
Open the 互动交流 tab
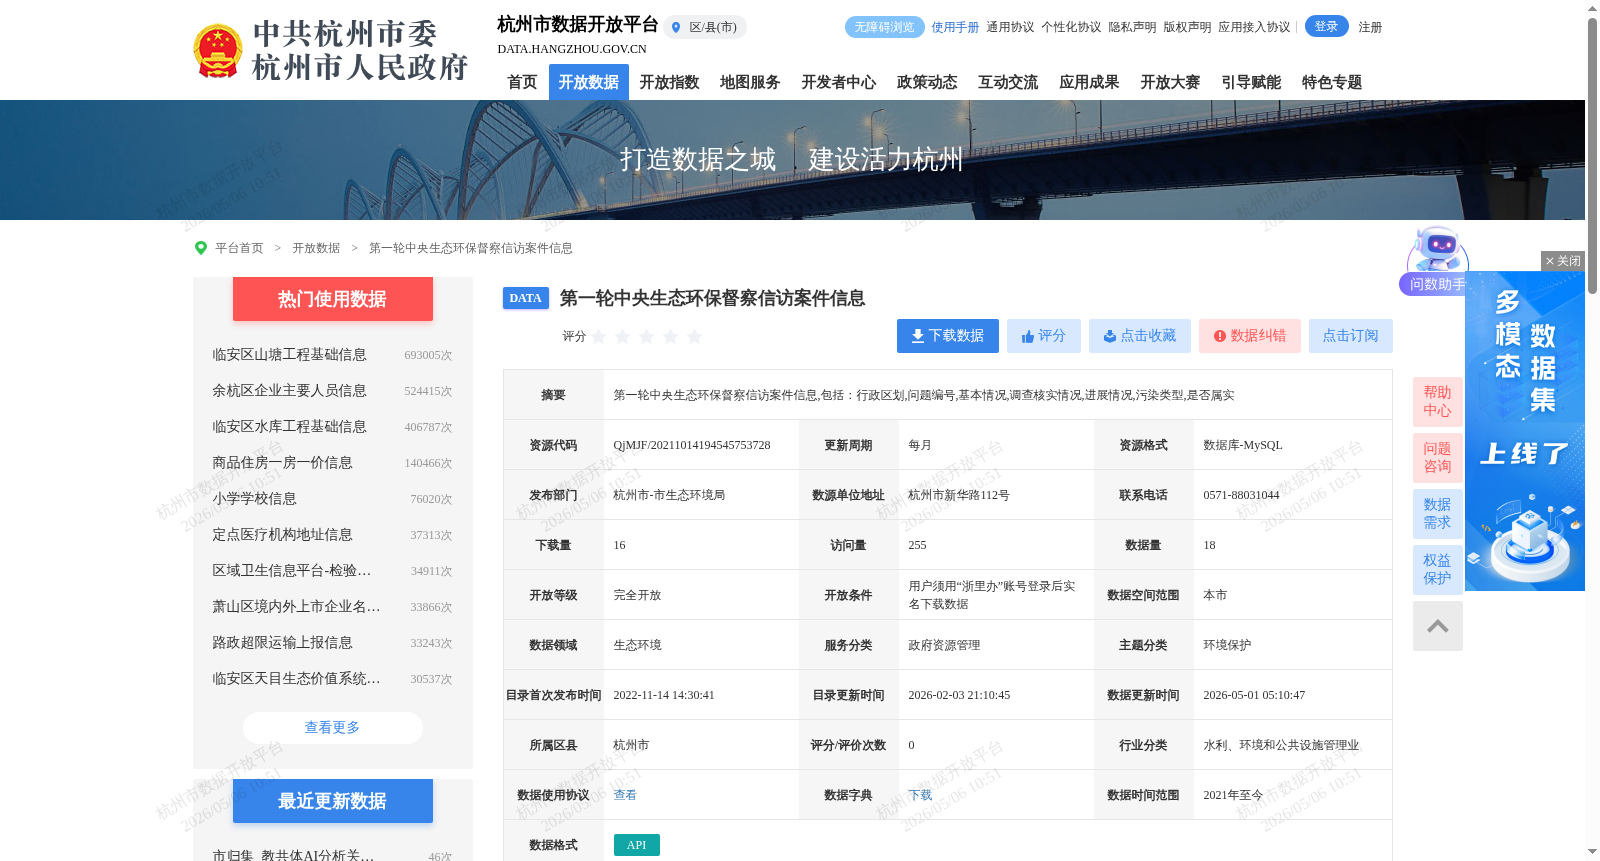(x=1008, y=82)
